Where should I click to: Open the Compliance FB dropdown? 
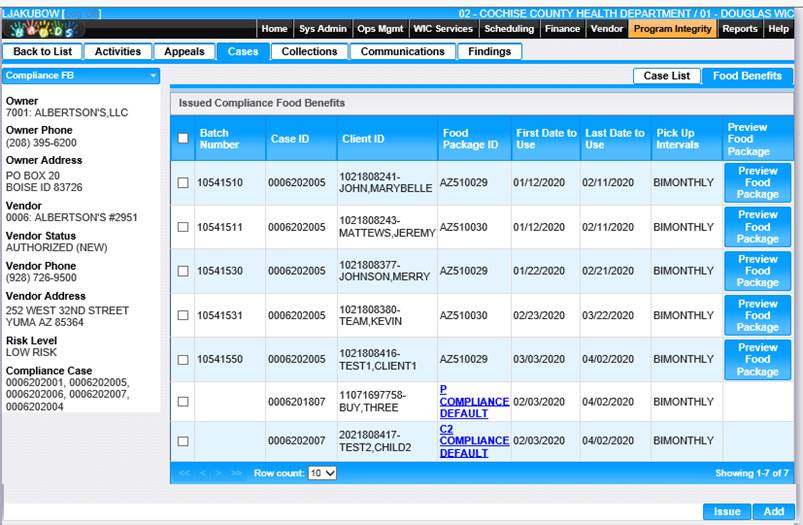click(81, 76)
